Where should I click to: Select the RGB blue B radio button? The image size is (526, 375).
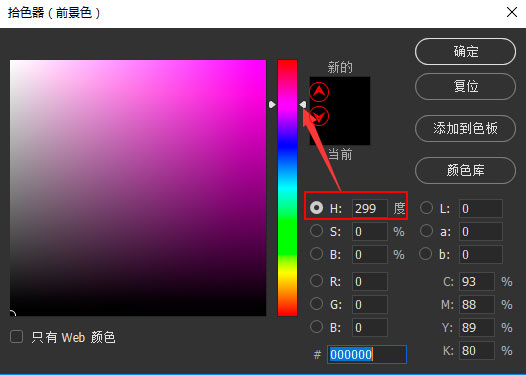pyautogui.click(x=316, y=327)
